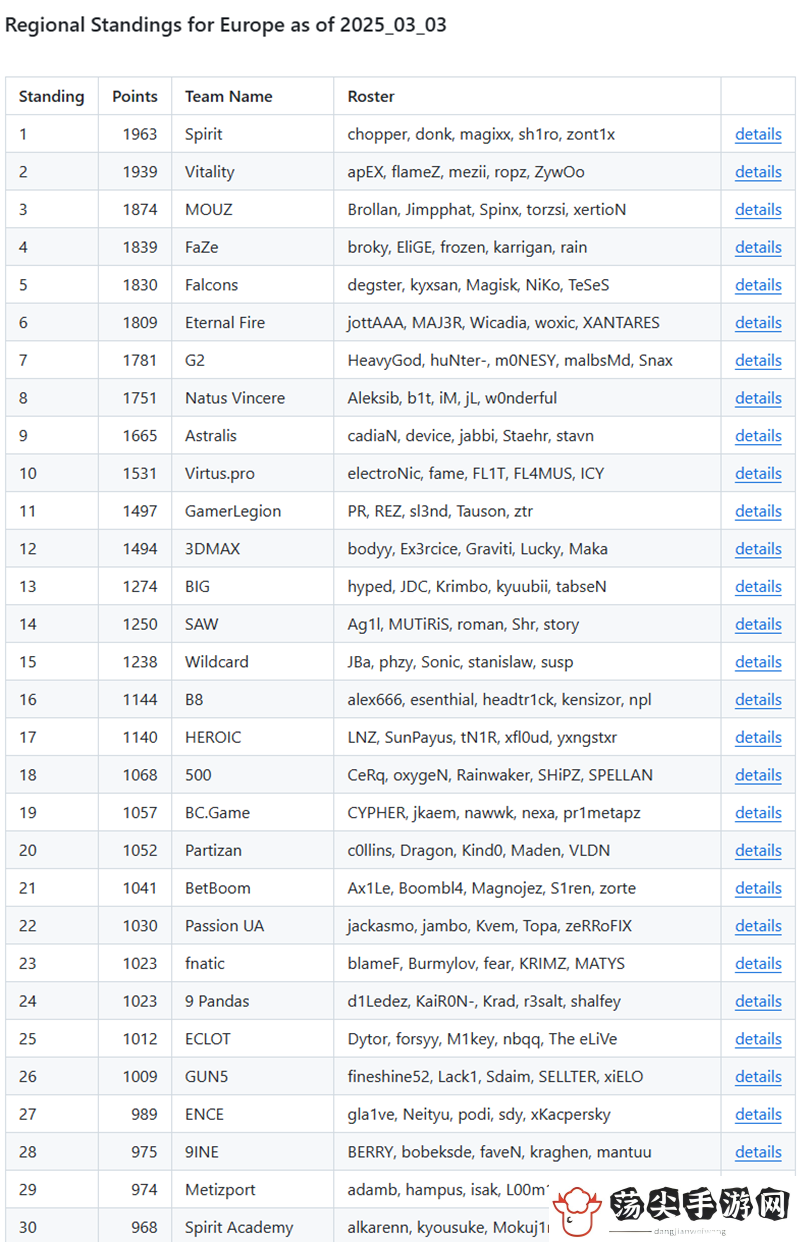Open details link for 9INE

point(758,1152)
